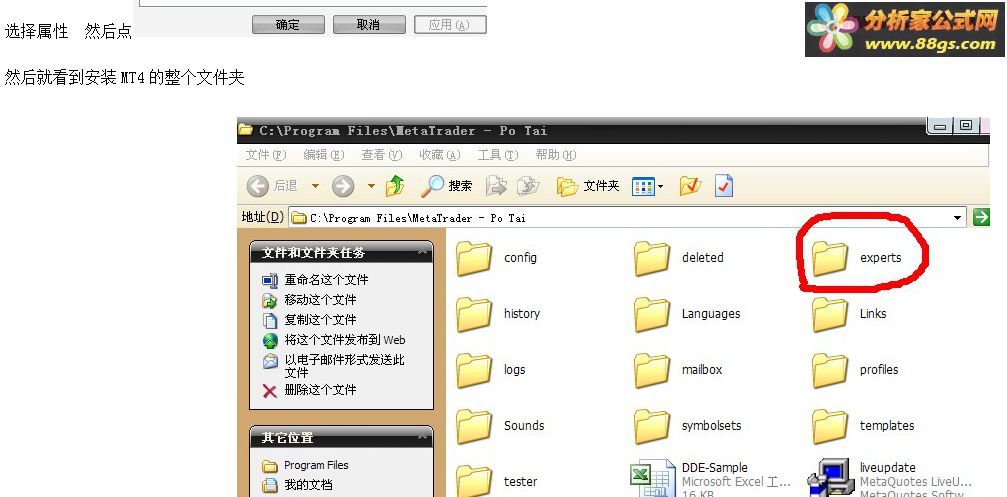Open the 查看(V) menu
The image size is (1007, 497).
point(381,155)
